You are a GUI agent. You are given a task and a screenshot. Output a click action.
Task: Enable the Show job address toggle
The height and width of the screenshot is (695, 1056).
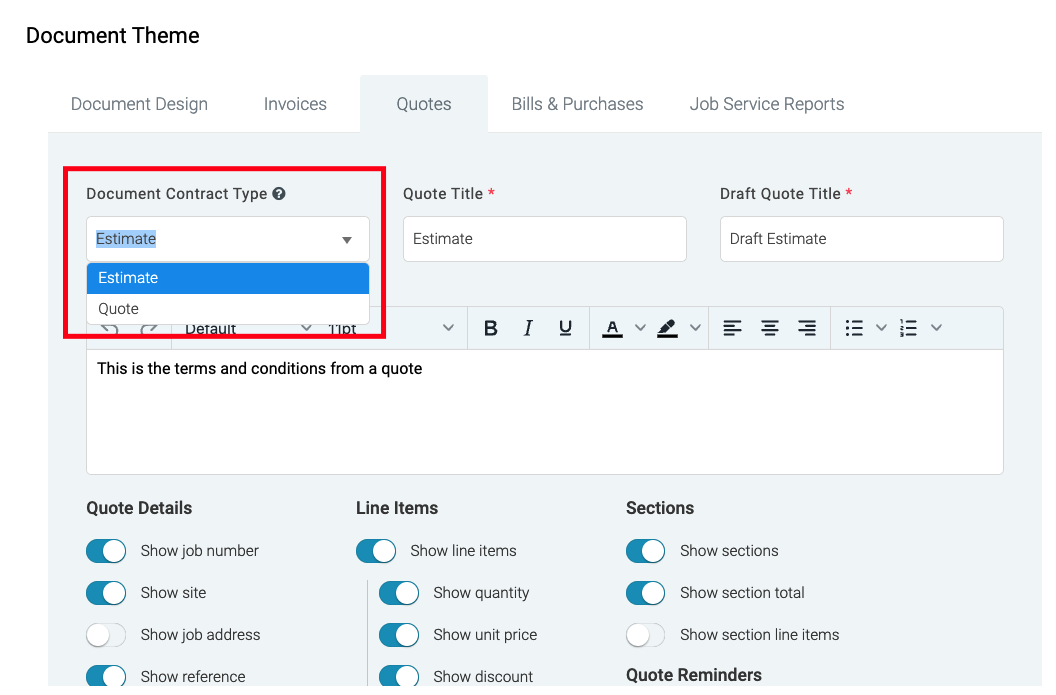click(x=106, y=635)
